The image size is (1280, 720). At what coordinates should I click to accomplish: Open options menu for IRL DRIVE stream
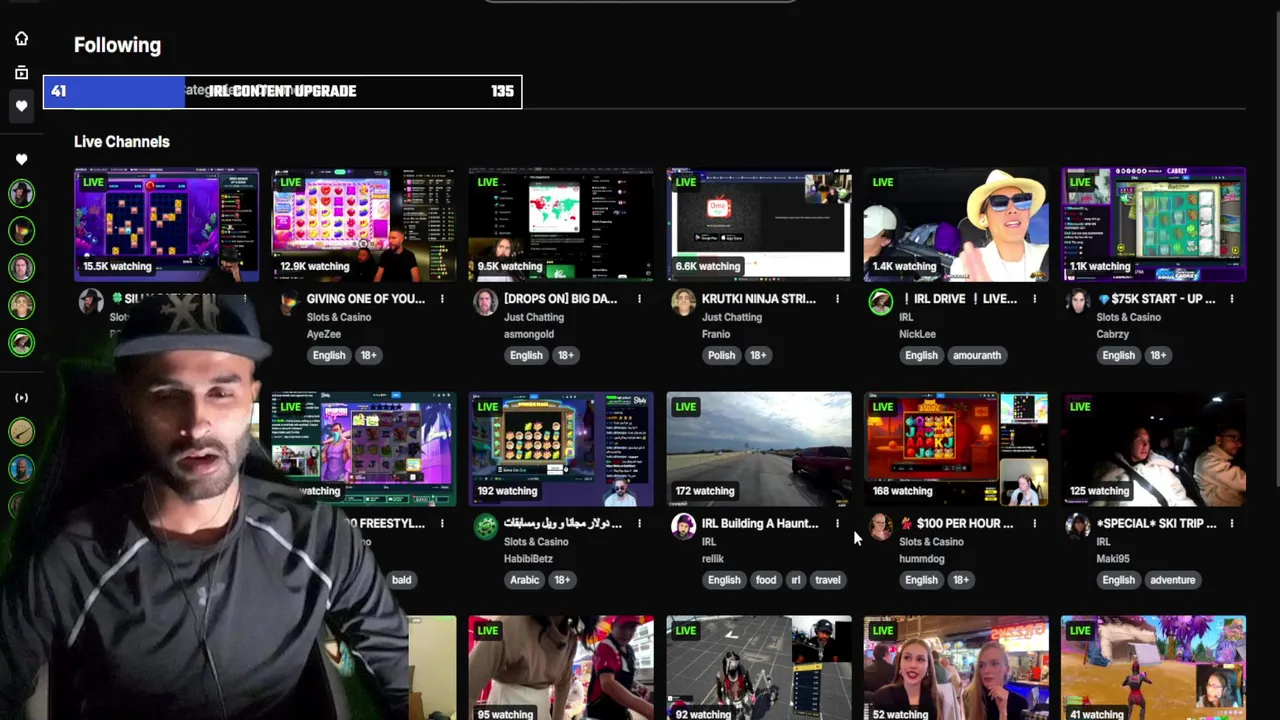1034,299
